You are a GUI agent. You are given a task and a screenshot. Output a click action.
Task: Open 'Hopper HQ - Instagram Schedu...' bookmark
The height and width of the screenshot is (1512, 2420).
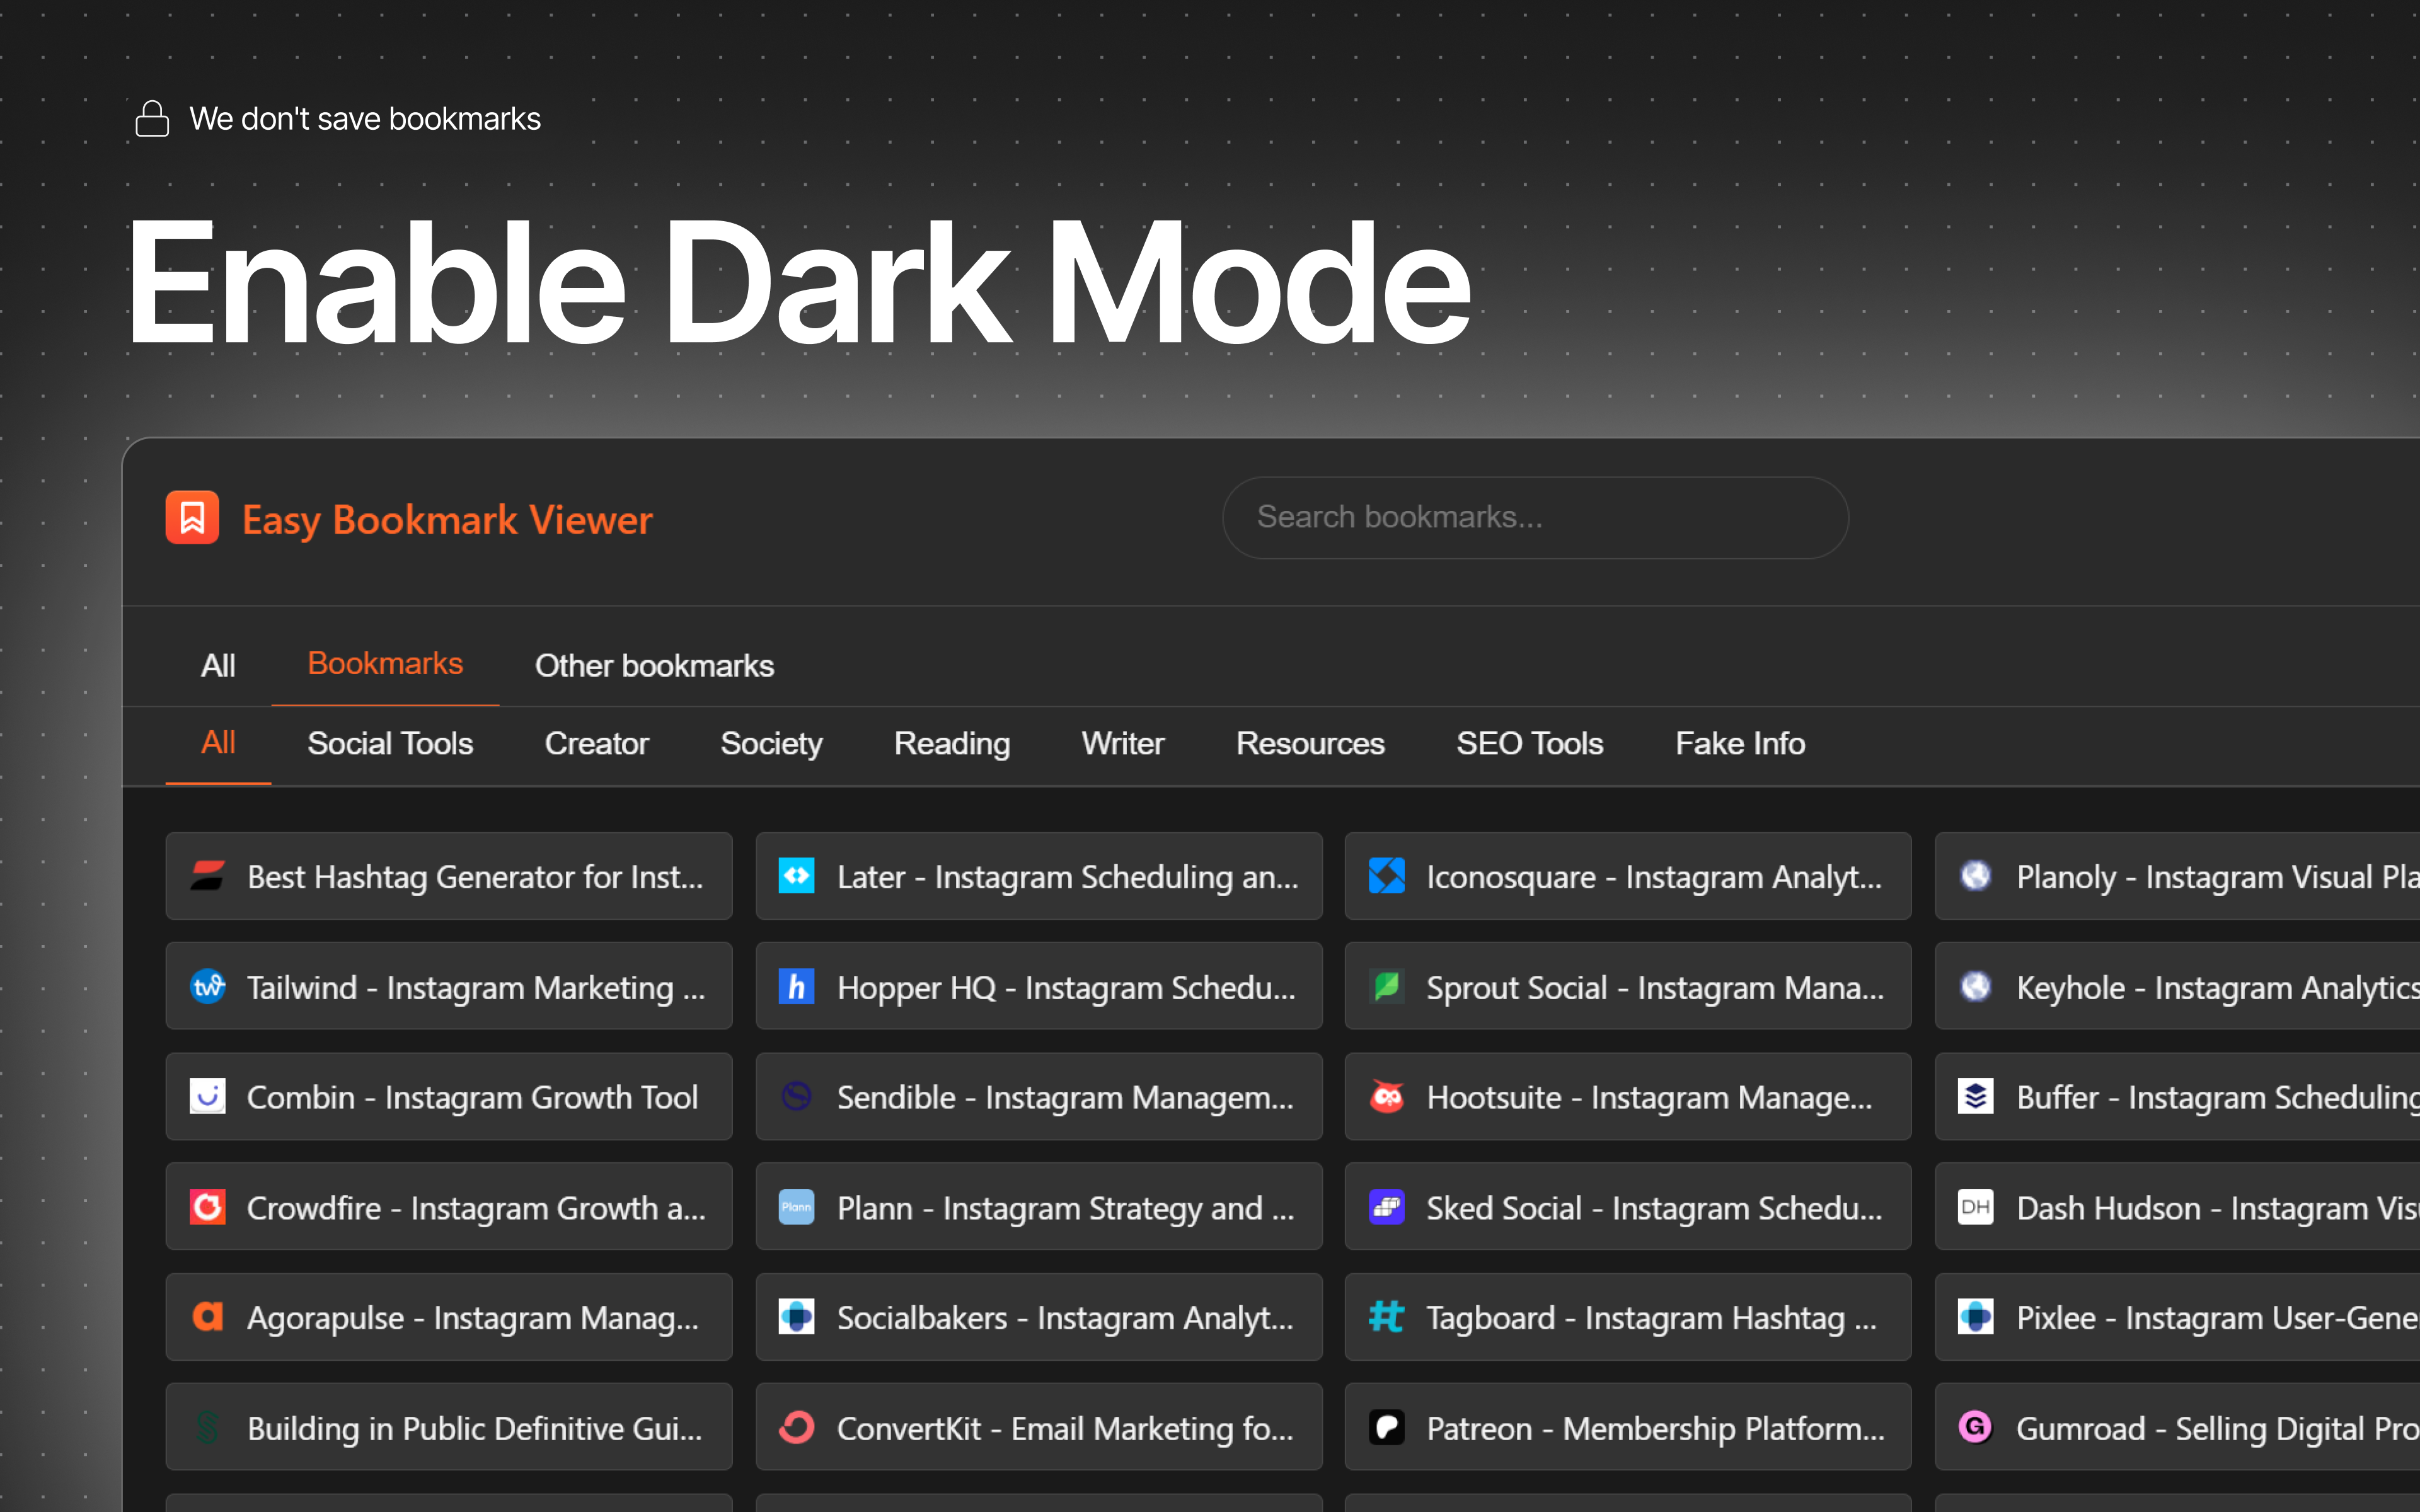(x=1039, y=987)
